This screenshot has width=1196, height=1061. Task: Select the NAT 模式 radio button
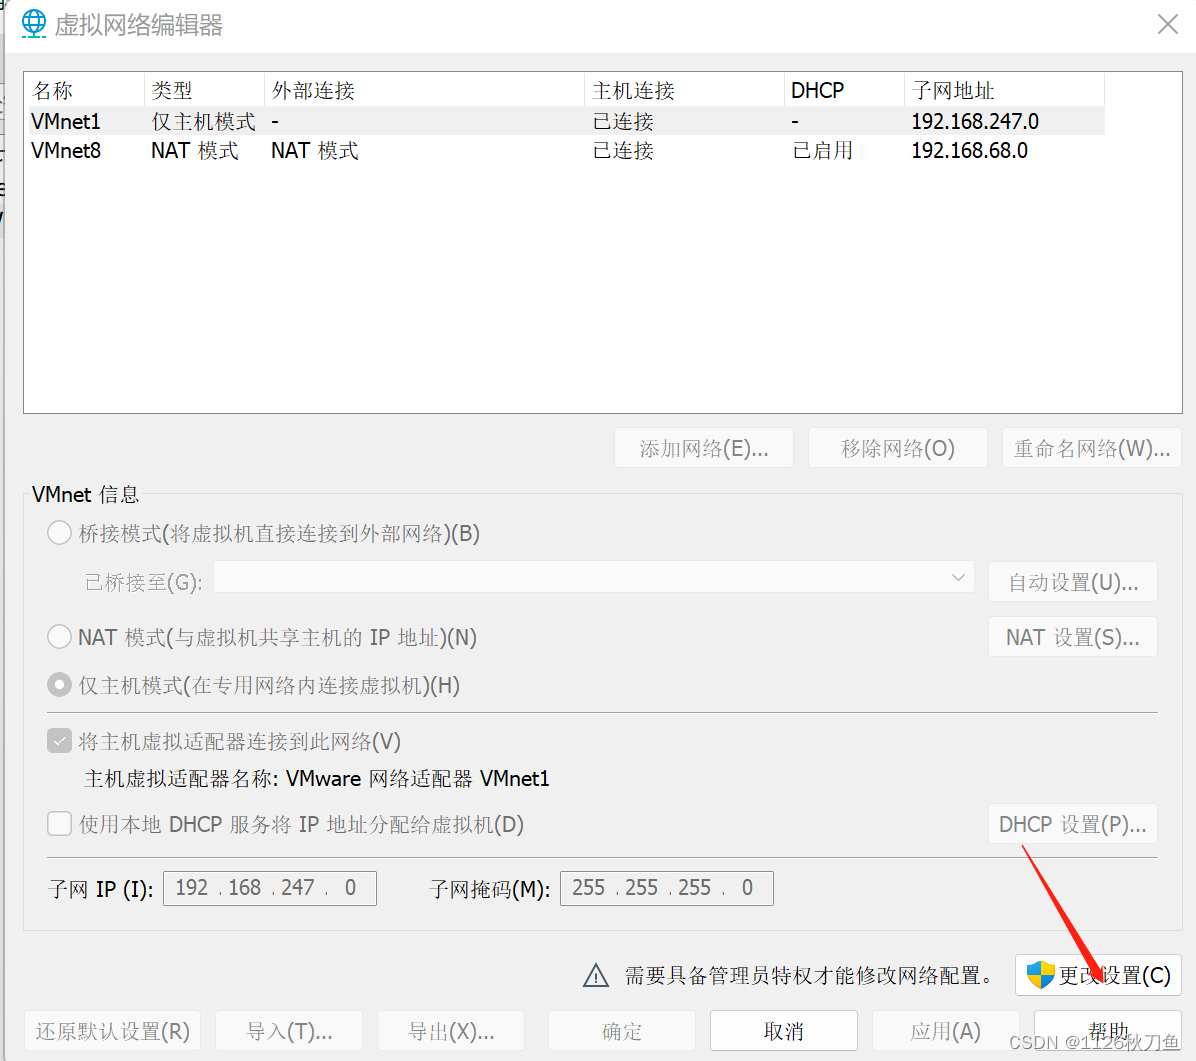[59, 636]
